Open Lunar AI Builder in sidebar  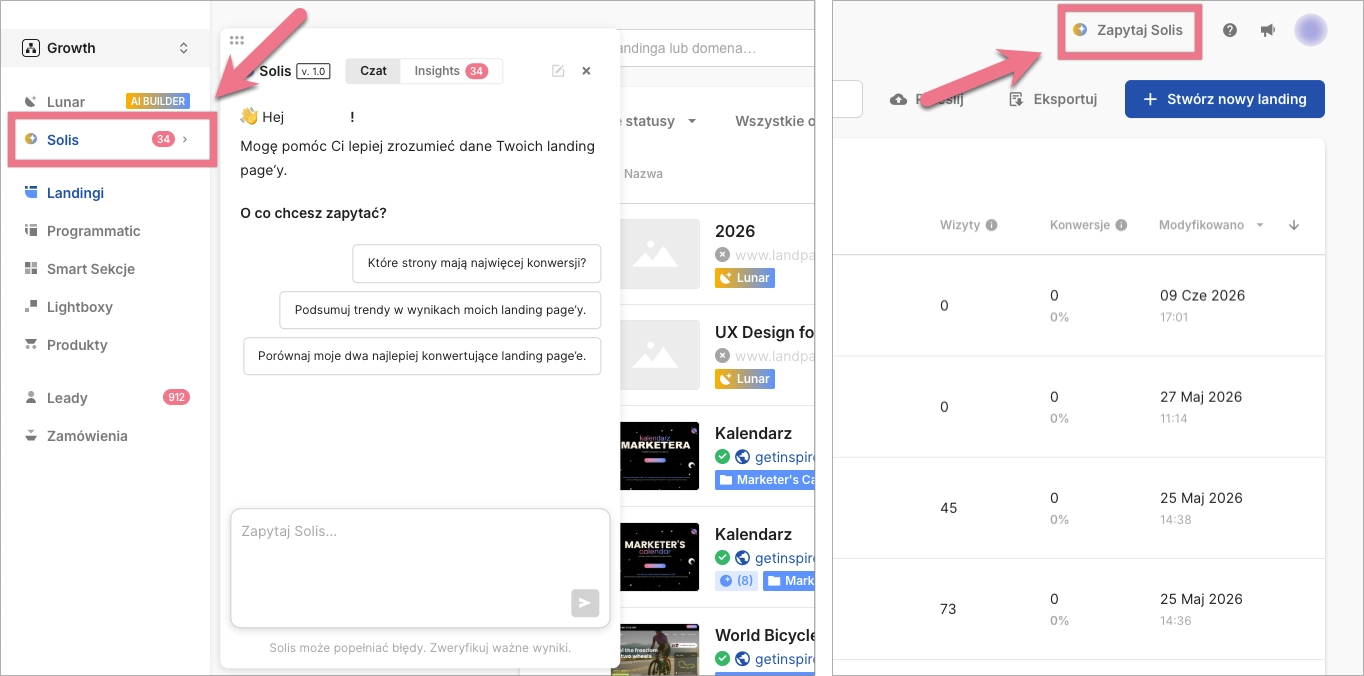[105, 101]
